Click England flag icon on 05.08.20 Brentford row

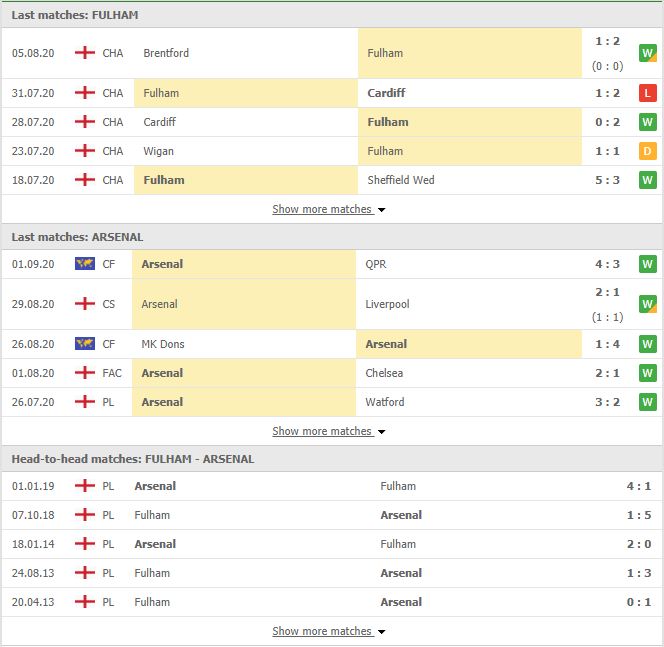[x=85, y=53]
